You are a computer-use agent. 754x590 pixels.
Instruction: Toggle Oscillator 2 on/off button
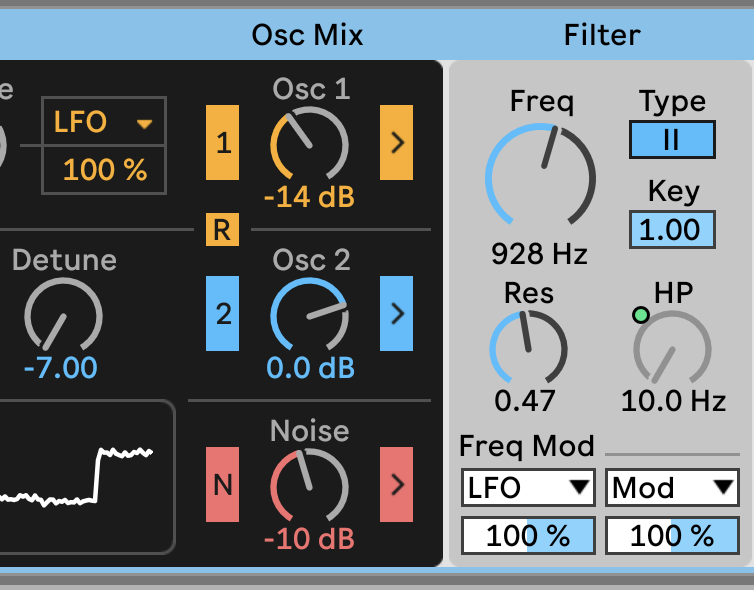tap(223, 313)
